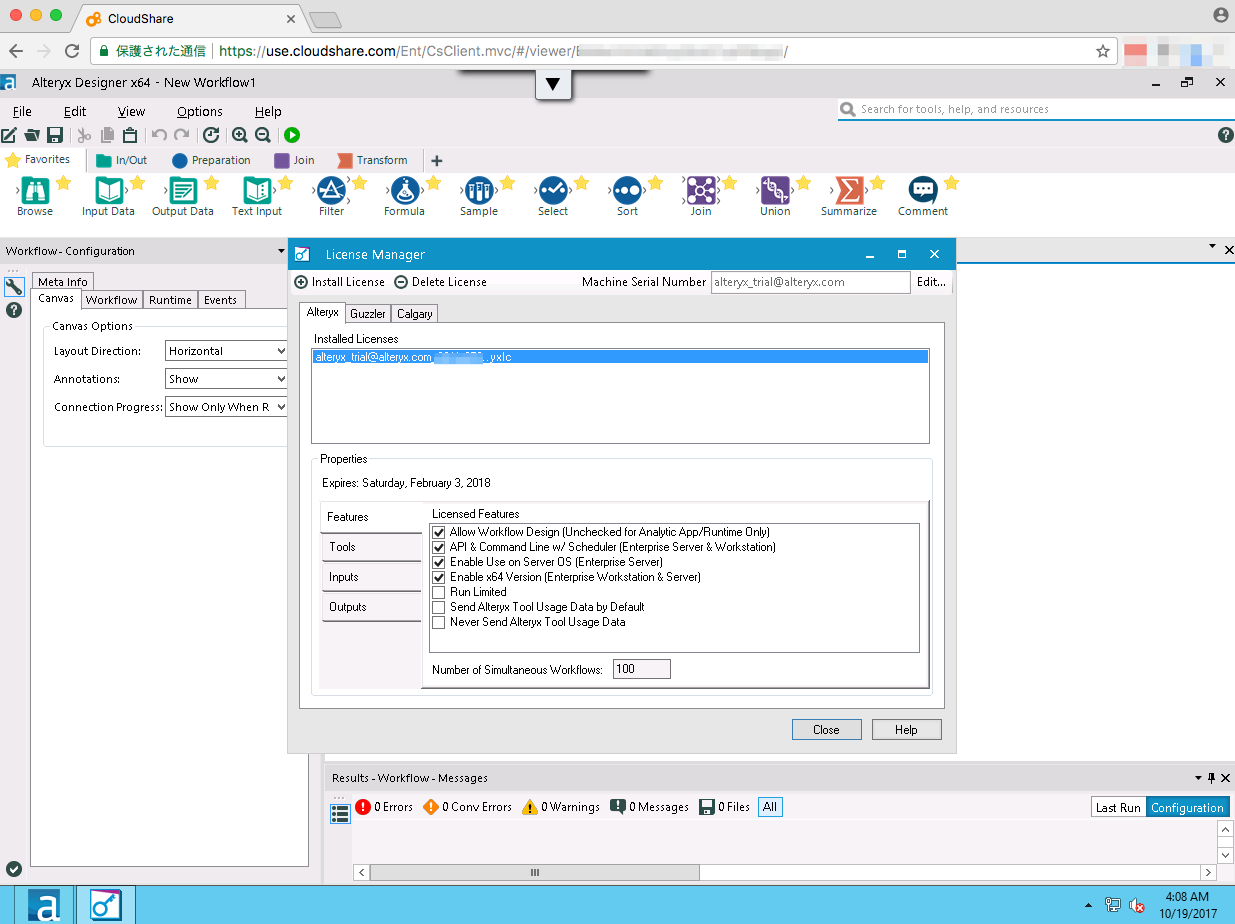Show hidden system tray icons arrow

click(1089, 905)
